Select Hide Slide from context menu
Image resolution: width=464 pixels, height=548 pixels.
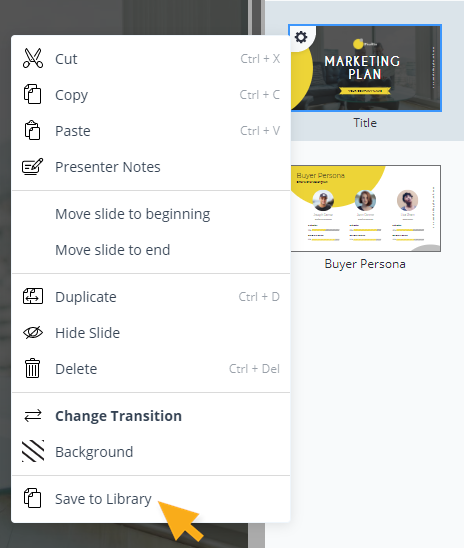click(151, 333)
